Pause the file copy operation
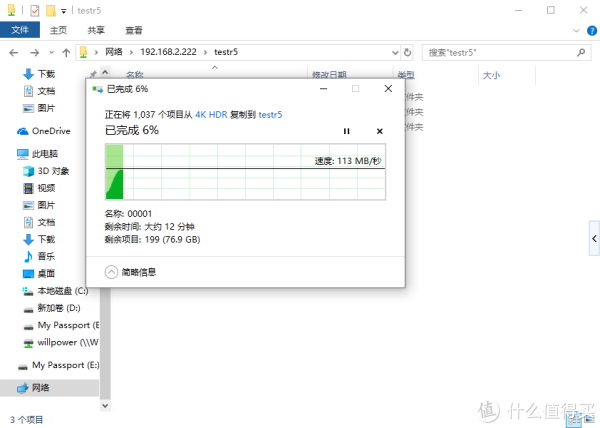Image resolution: width=600 pixels, height=428 pixels. [x=347, y=131]
